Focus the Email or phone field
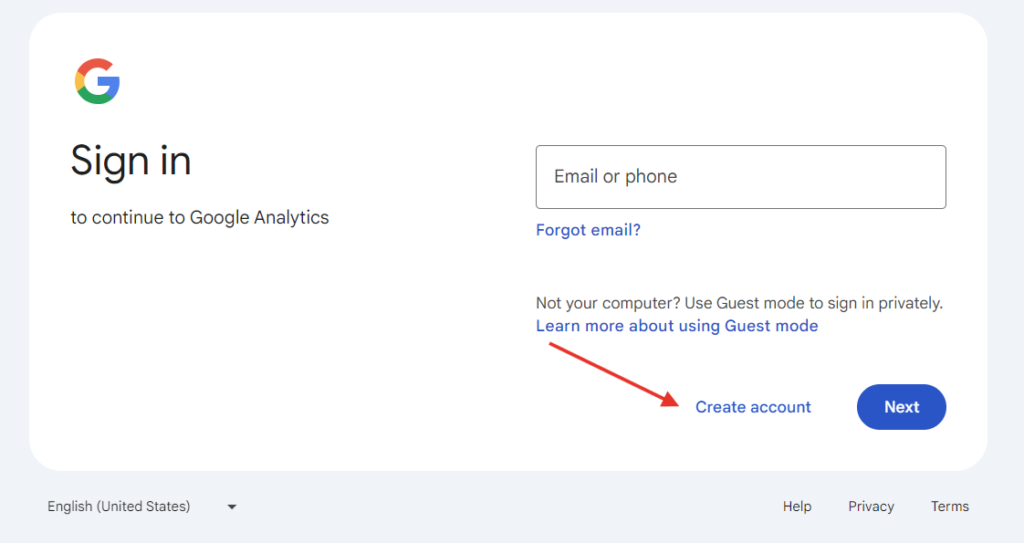The image size is (1024, 543). (x=741, y=177)
